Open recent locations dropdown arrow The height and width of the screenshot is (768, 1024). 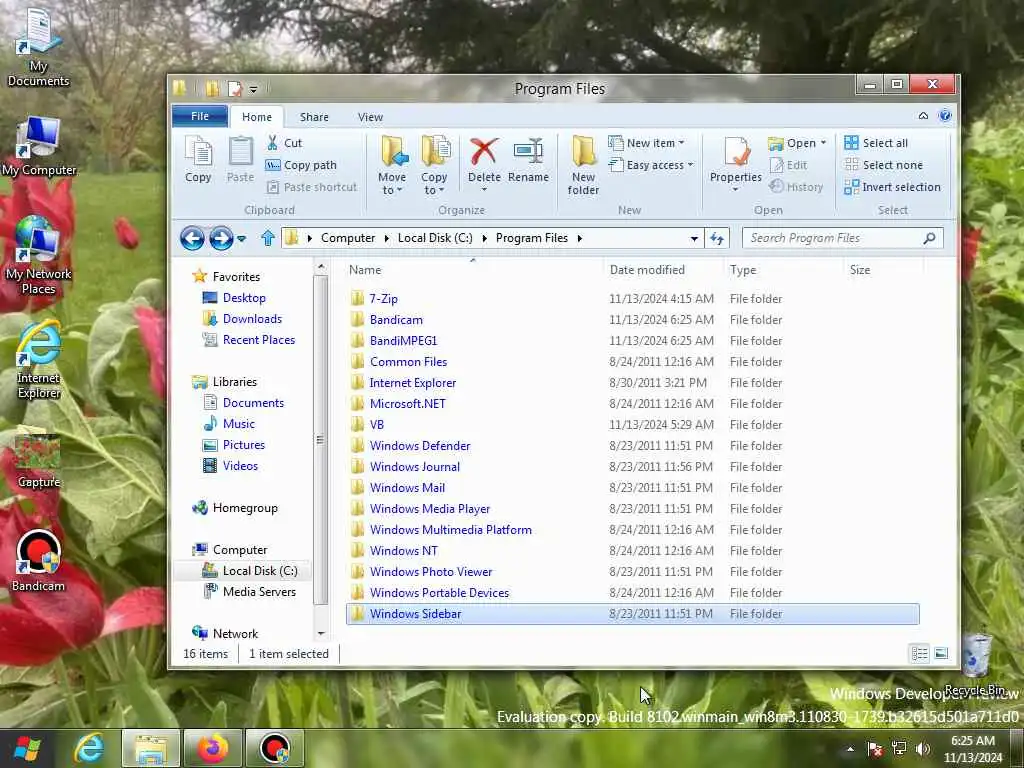241,238
